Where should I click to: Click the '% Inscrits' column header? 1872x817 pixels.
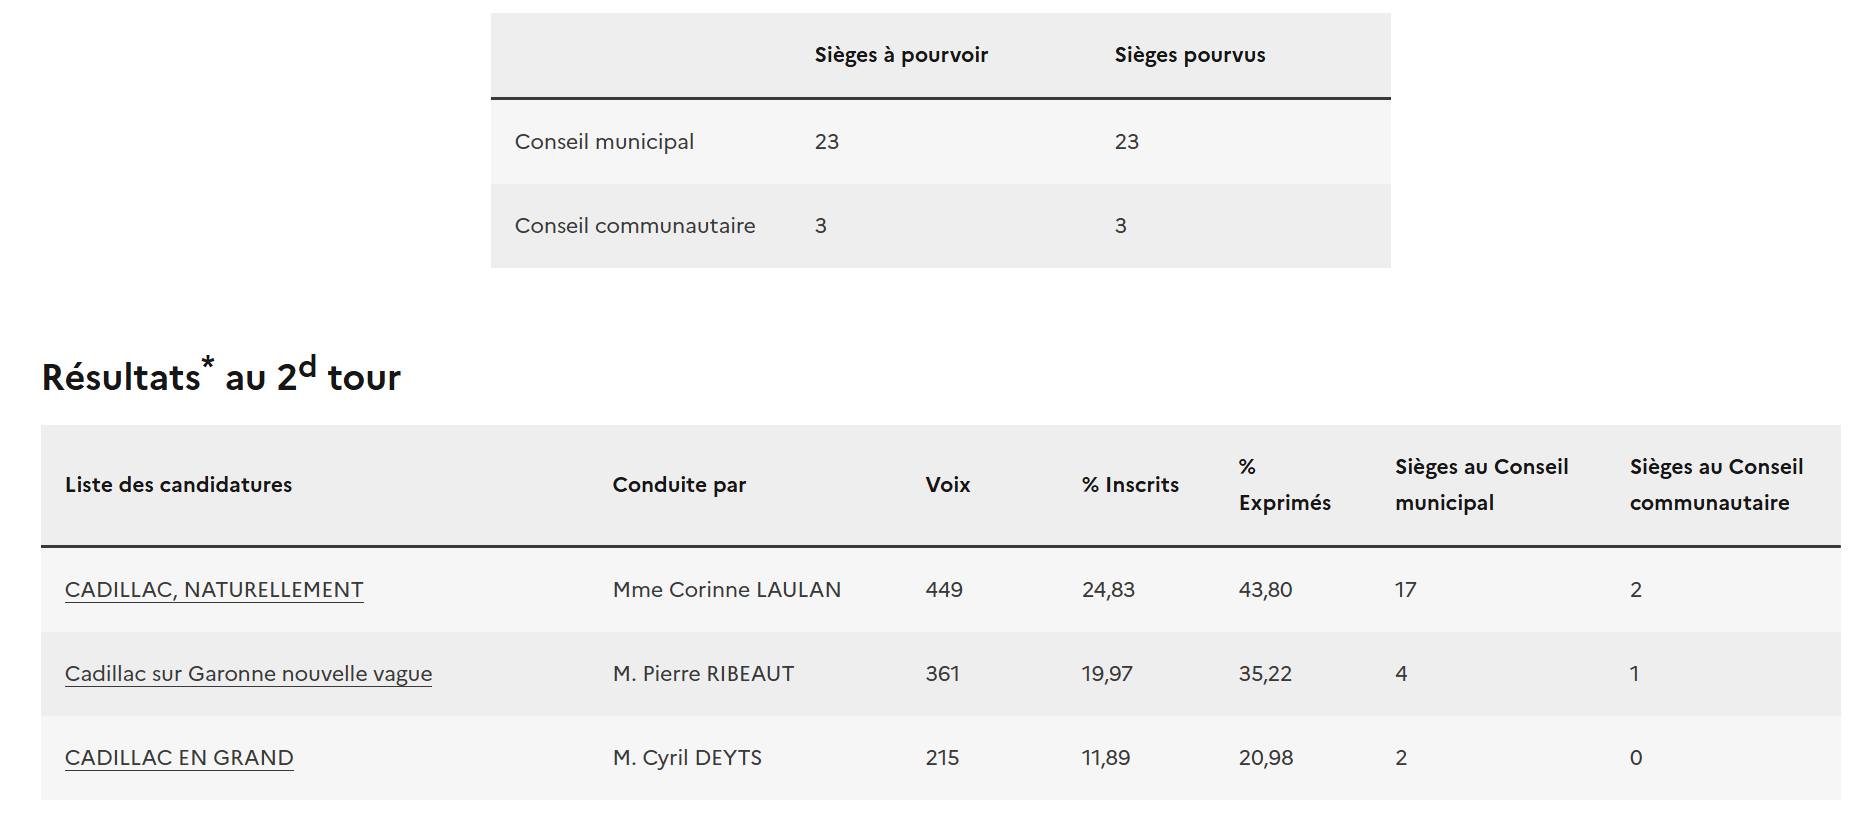pos(1130,485)
